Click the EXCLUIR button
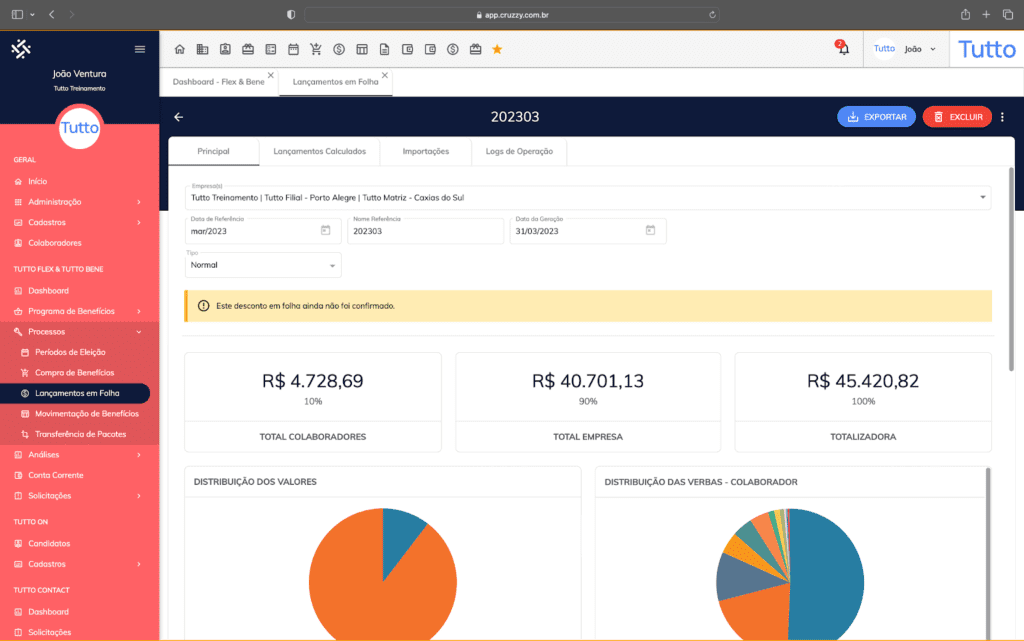Image resolution: width=1024 pixels, height=641 pixels. point(956,117)
